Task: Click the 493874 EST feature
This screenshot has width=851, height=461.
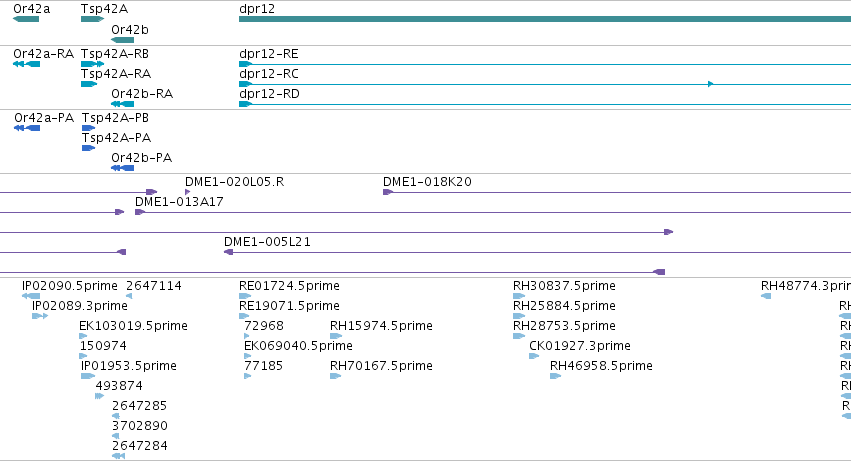Action: click(x=99, y=396)
